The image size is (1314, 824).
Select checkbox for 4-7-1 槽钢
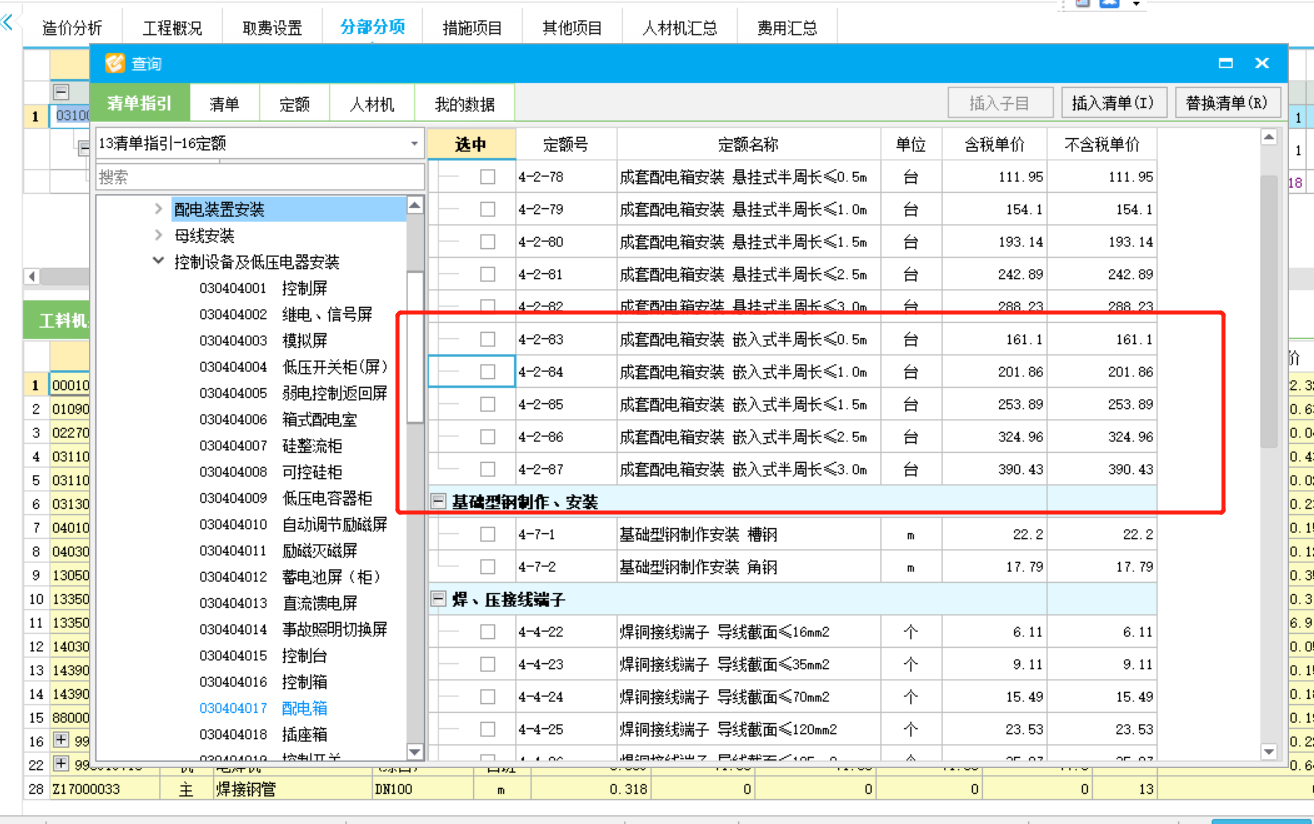(487, 535)
